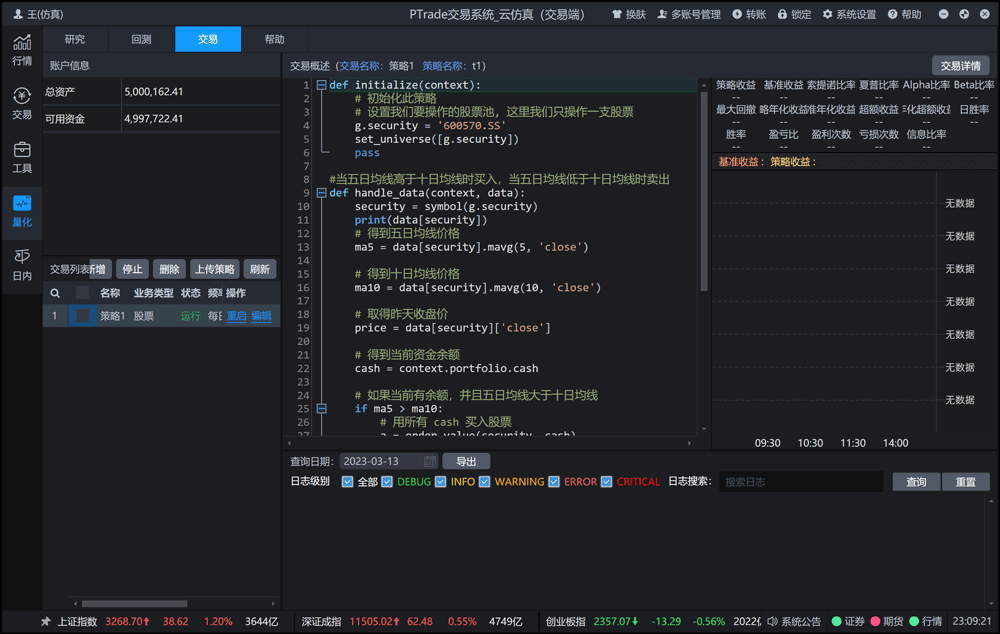Image resolution: width=1000 pixels, height=634 pixels.
Task: Click the user account icon 王(仿真)
Action: [17, 14]
